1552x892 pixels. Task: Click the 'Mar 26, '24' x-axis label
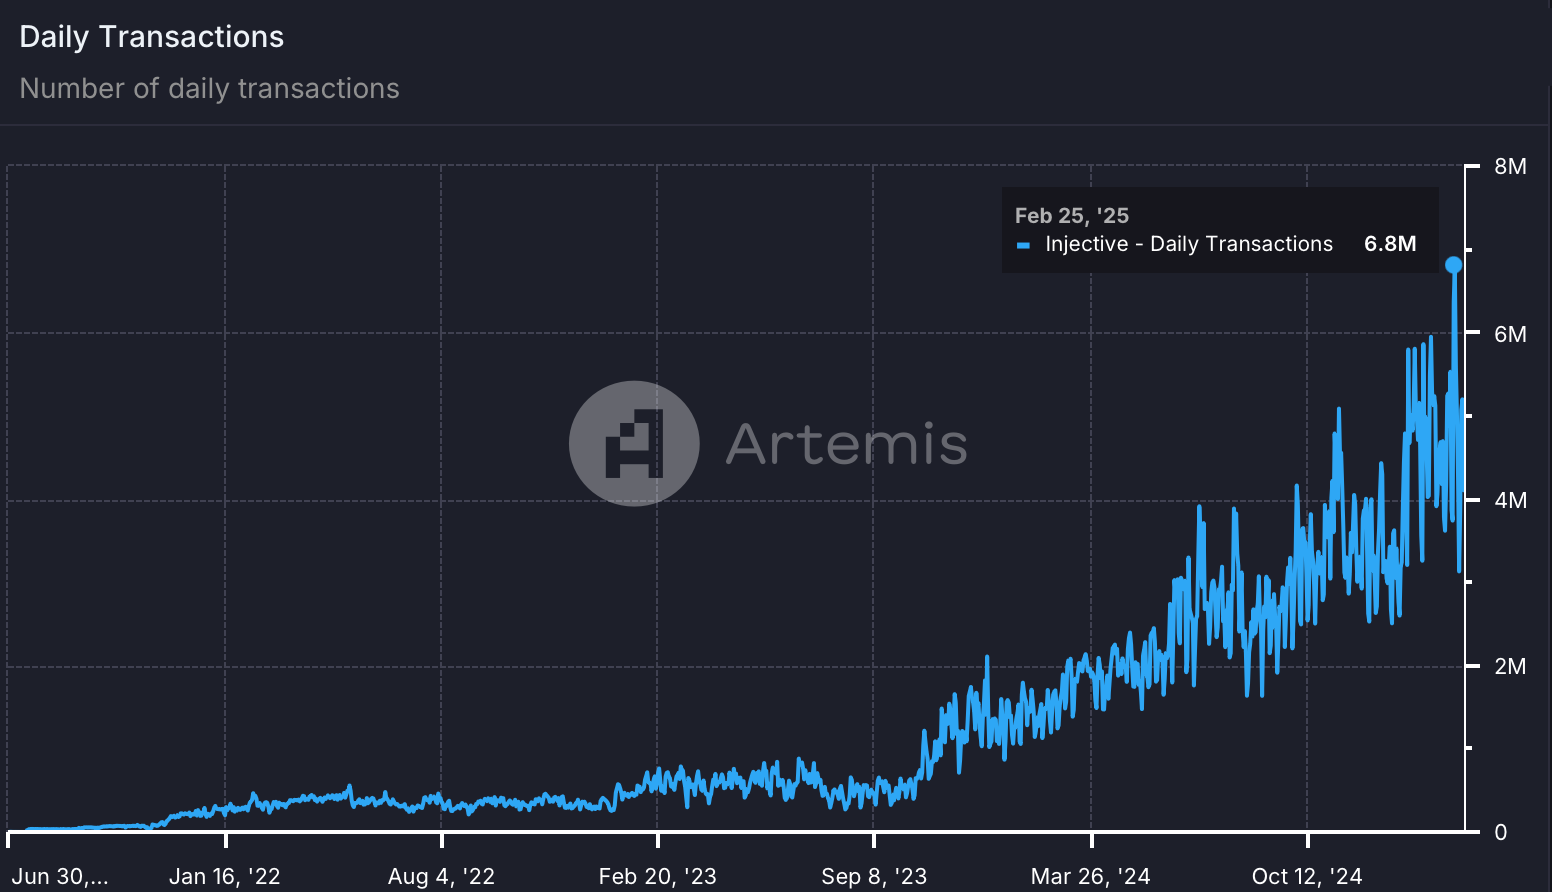(x=1090, y=877)
